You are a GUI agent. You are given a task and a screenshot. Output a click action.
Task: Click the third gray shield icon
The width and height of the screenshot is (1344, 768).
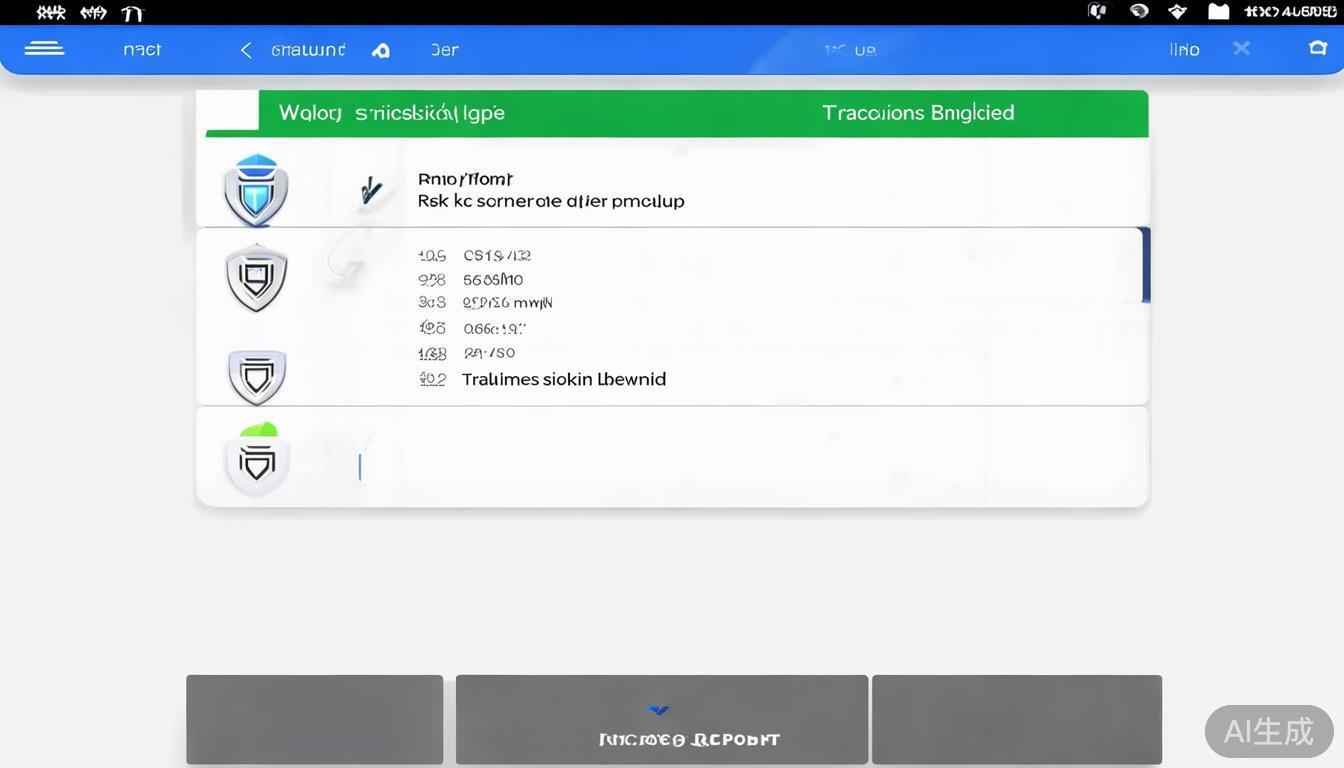[x=257, y=376]
